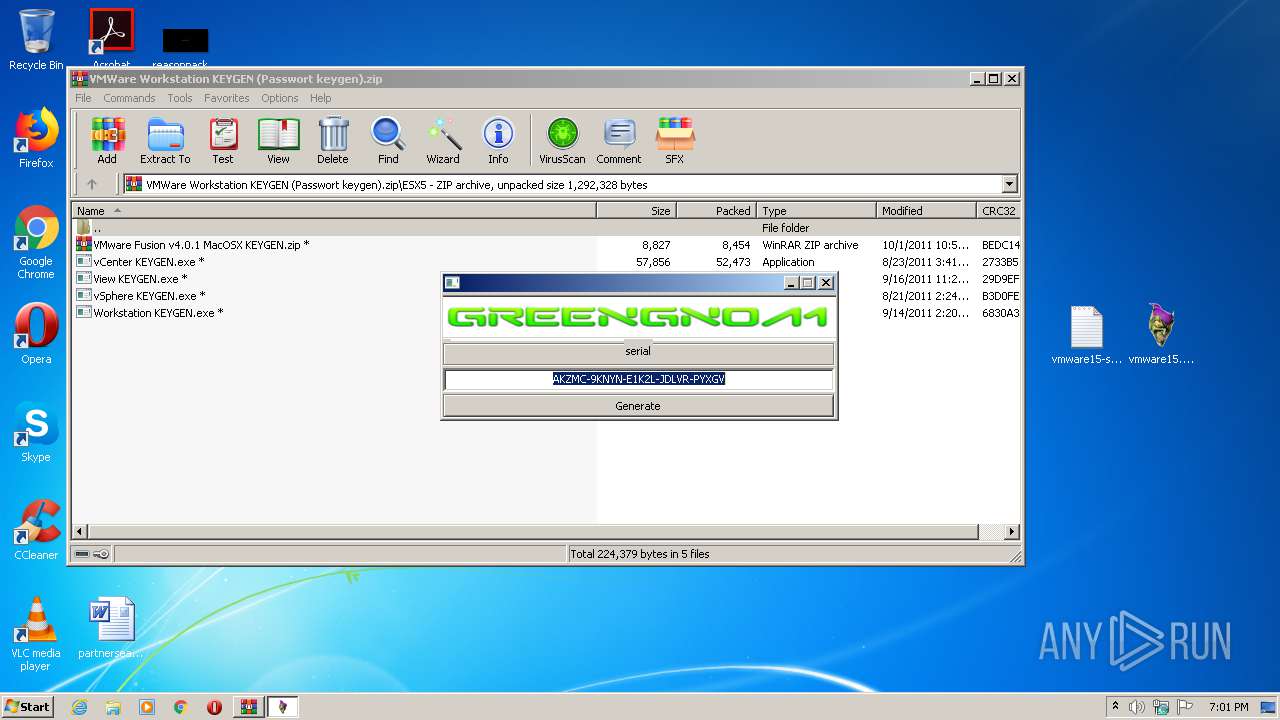The width and height of the screenshot is (1280, 720).
Task: Sort files by Type column
Action: pos(816,210)
